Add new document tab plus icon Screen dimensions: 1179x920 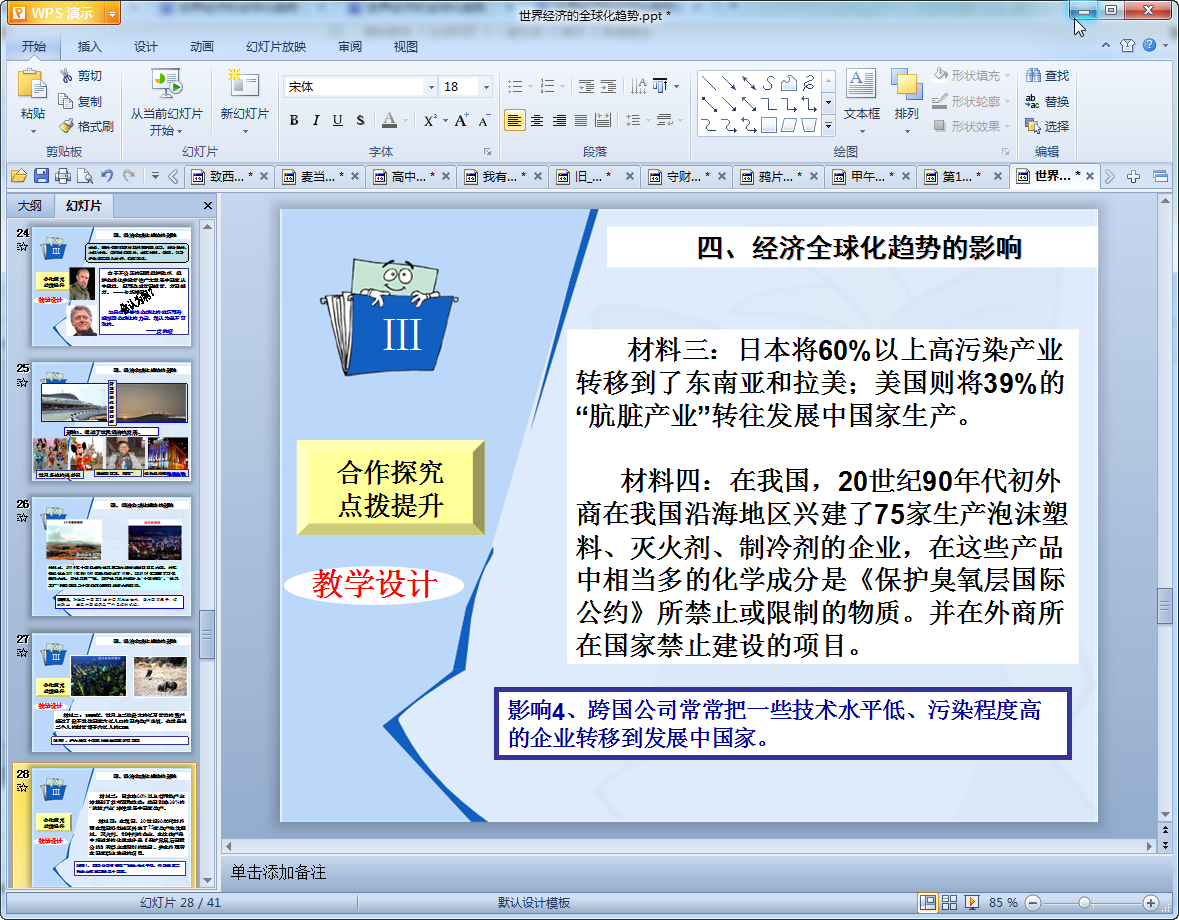click(x=1134, y=177)
